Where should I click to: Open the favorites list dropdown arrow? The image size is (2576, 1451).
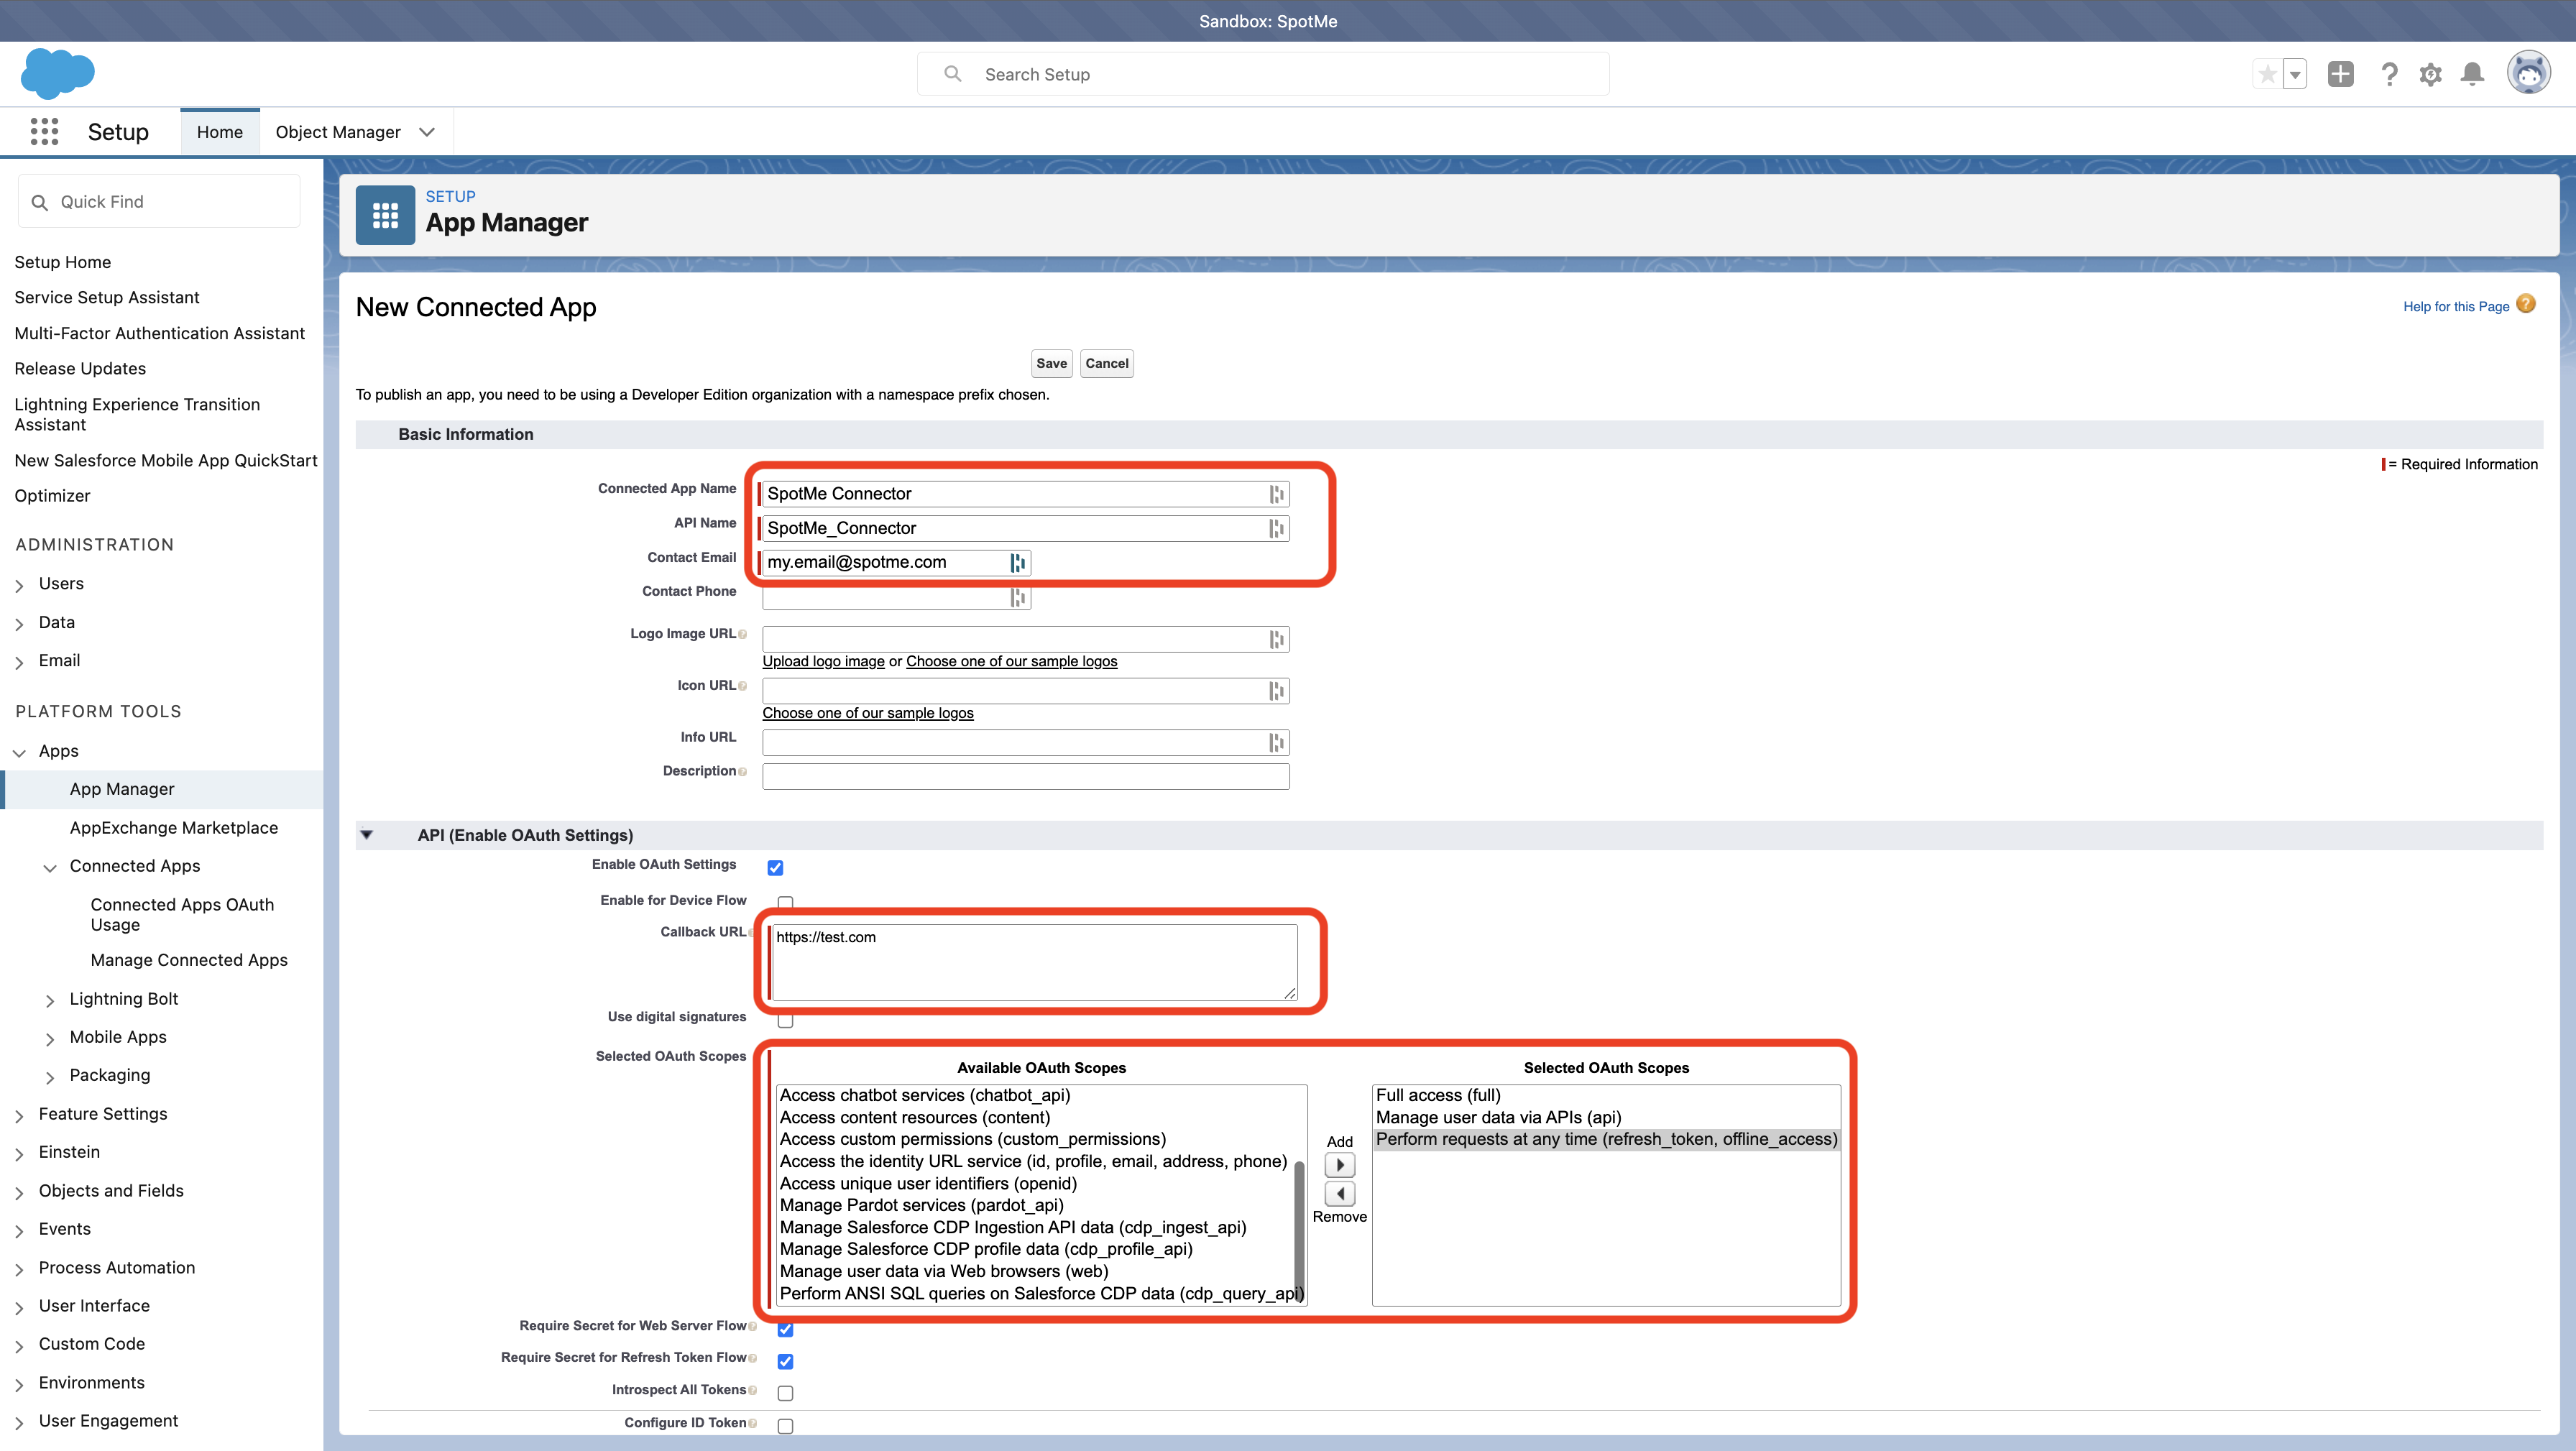point(2295,74)
